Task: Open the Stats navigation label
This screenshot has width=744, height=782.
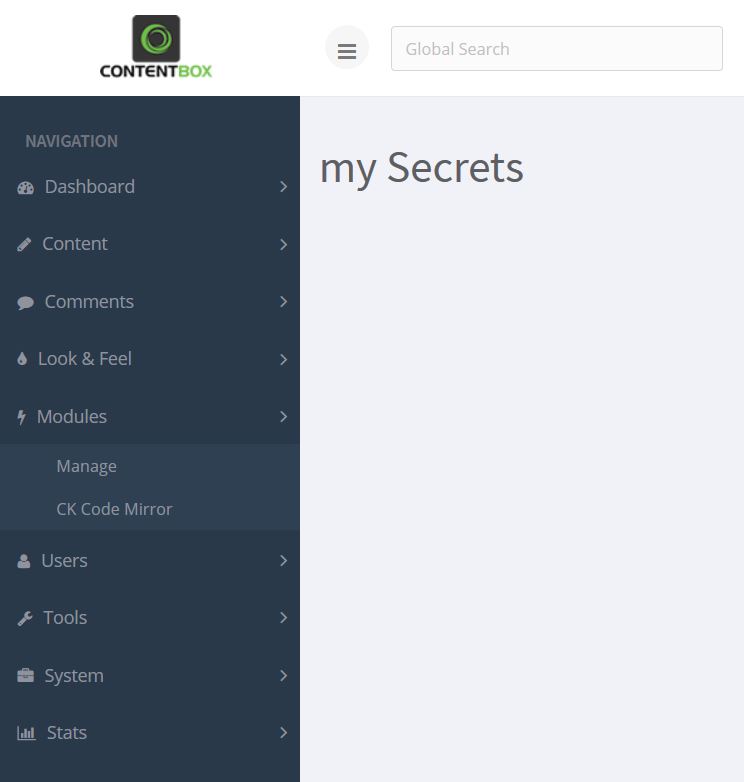Action: click(x=67, y=733)
